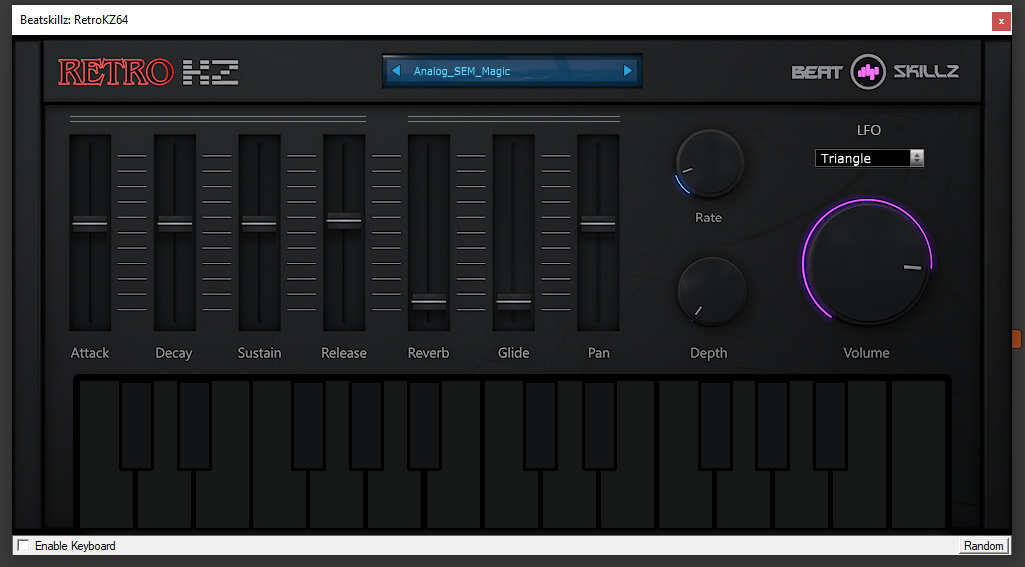Click the Glide slider handle
The image size is (1025, 567).
click(x=514, y=302)
